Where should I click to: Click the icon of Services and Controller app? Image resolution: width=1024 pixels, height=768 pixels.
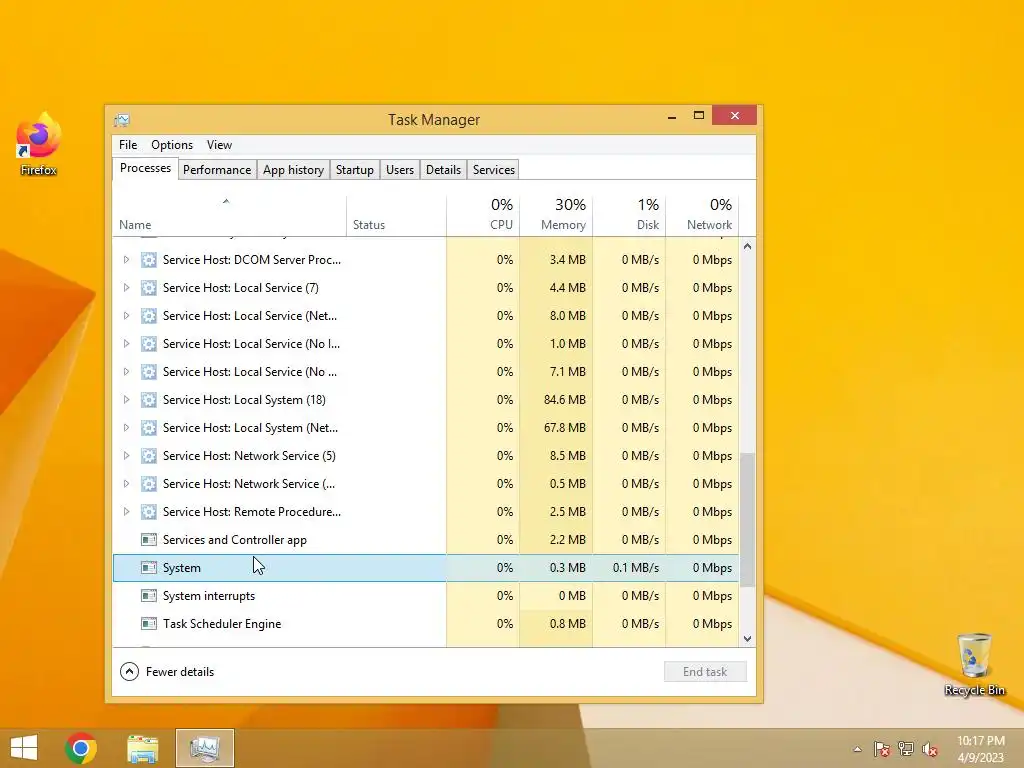tap(149, 540)
